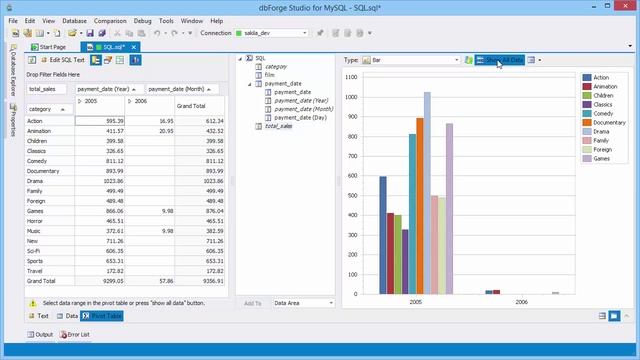Screen dimensions: 640x360
Task: Open the Data Area dropdown
Action: (x=331, y=303)
